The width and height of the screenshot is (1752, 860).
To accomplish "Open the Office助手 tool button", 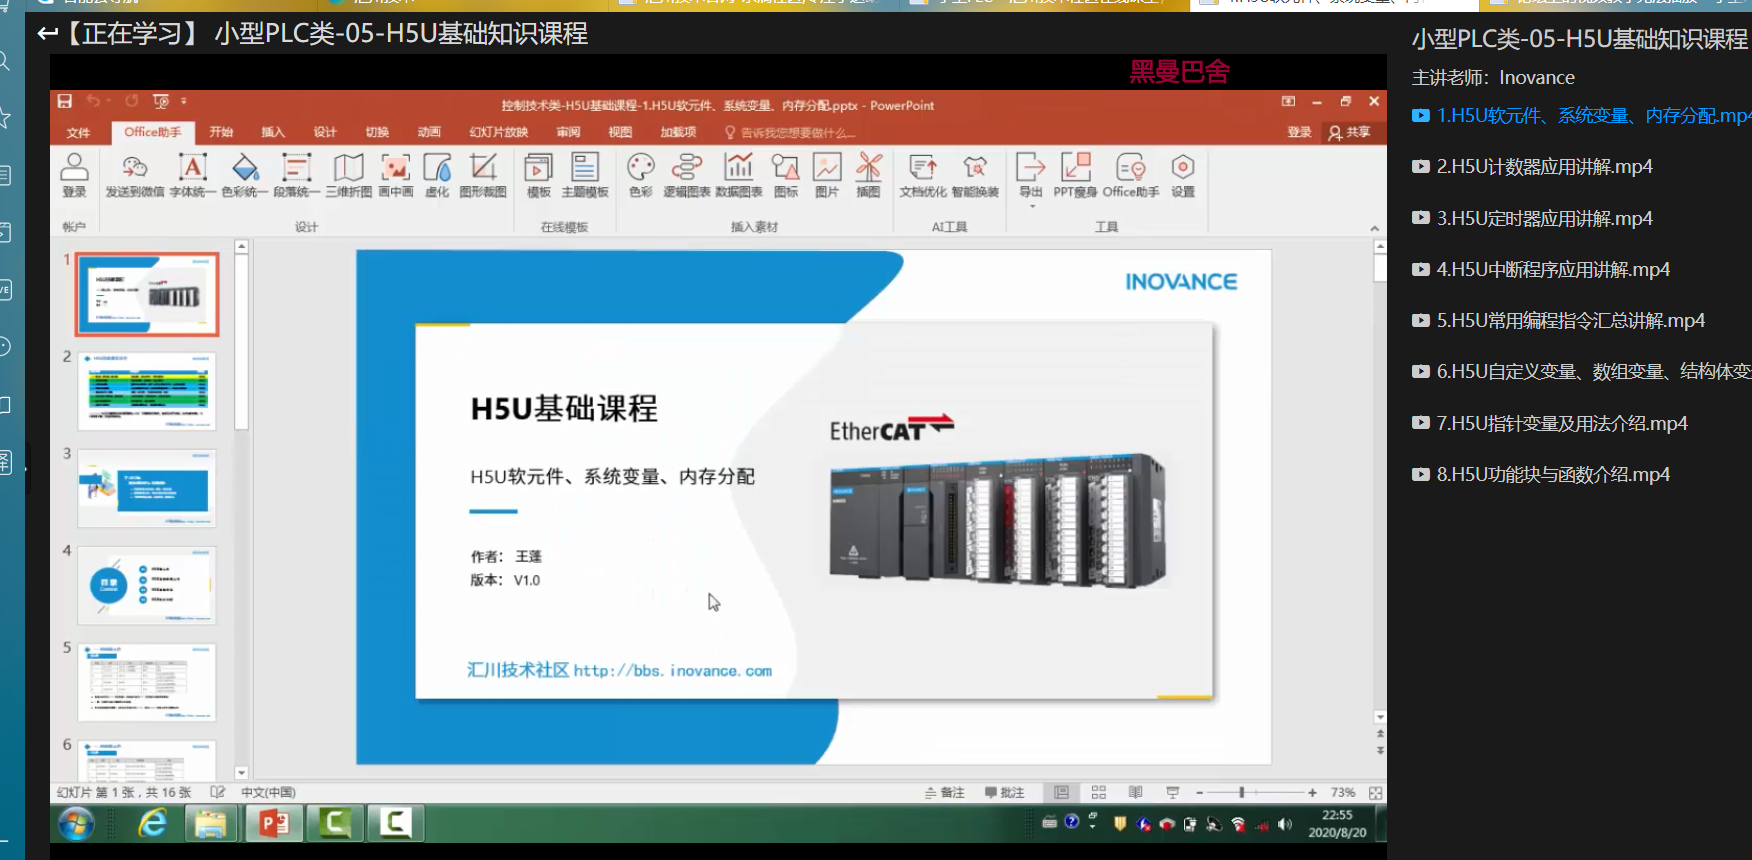I will tap(1131, 175).
